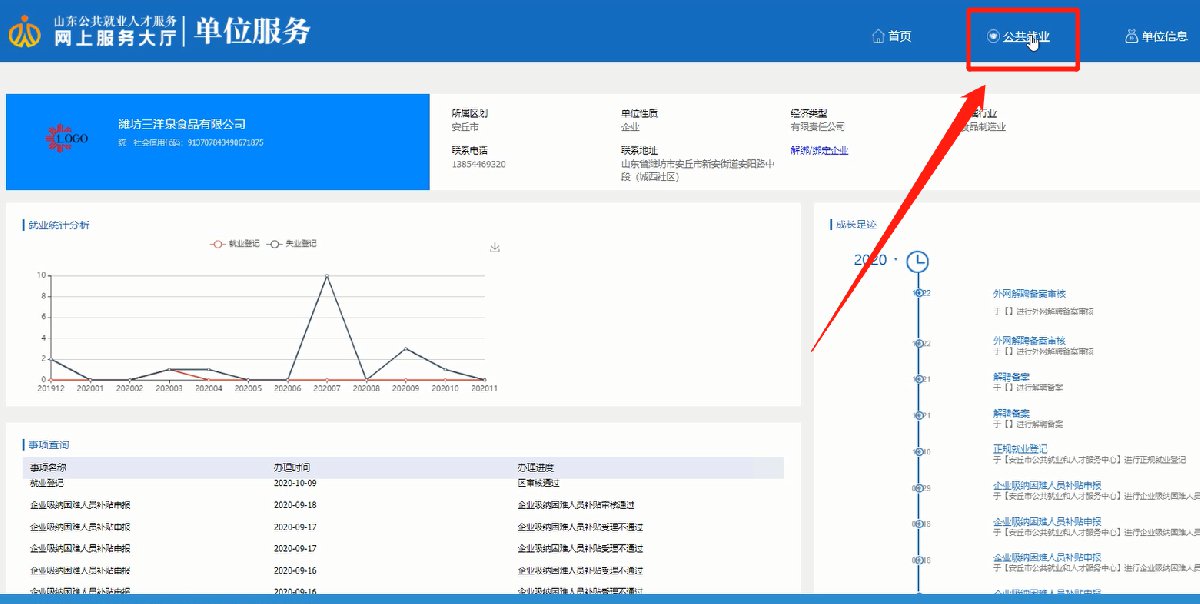This screenshot has height=604, width=1200.
Task: Click the company LOGO image
Action: (x=66, y=138)
